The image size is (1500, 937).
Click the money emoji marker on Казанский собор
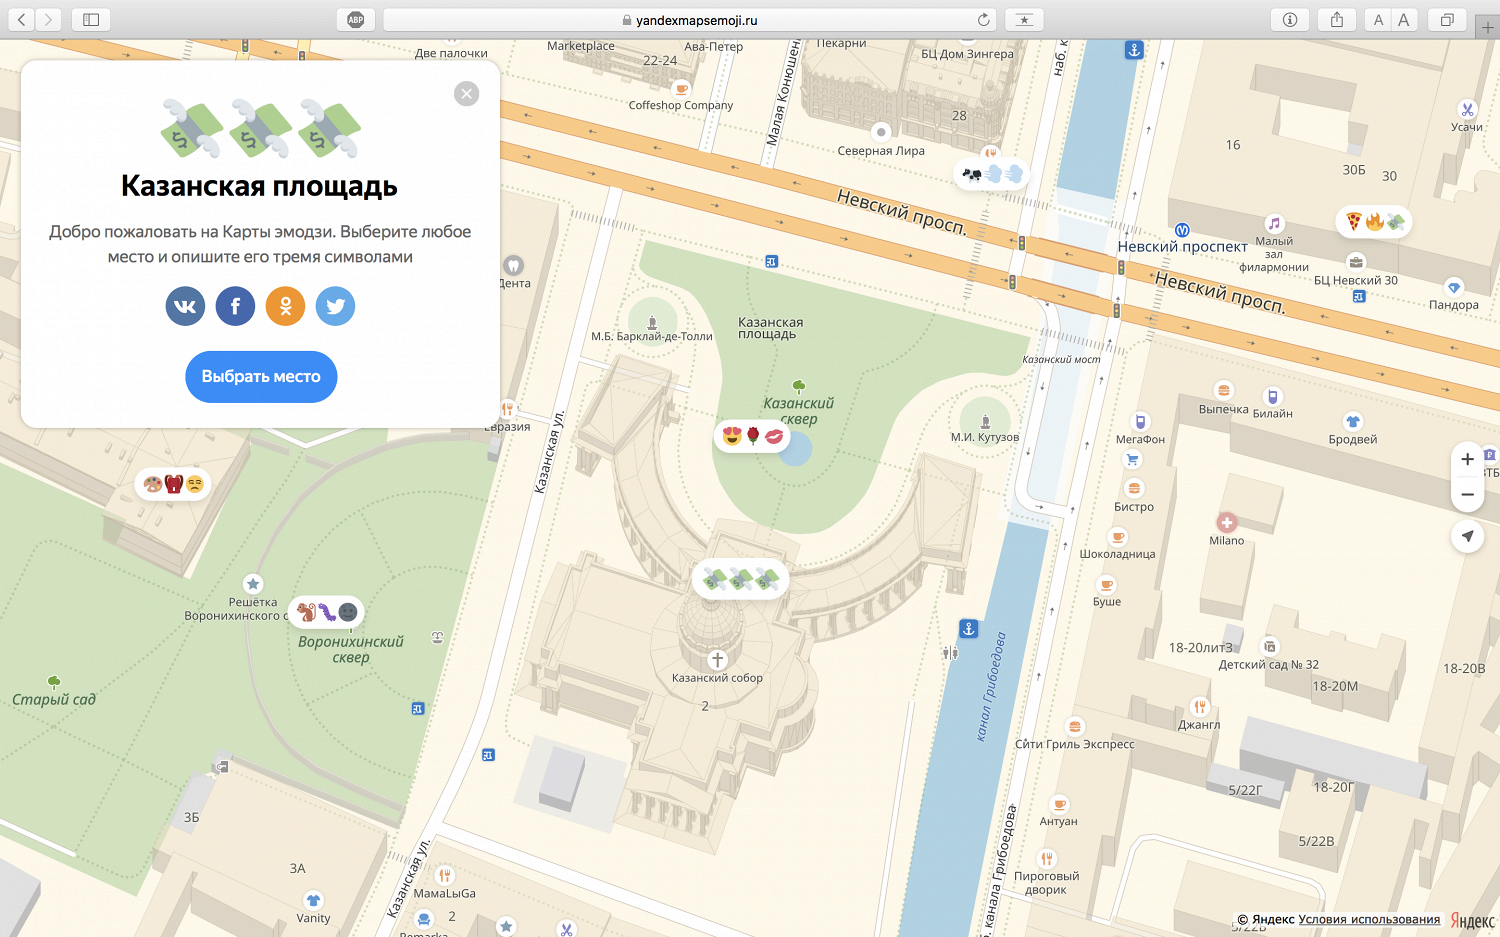[x=740, y=579]
